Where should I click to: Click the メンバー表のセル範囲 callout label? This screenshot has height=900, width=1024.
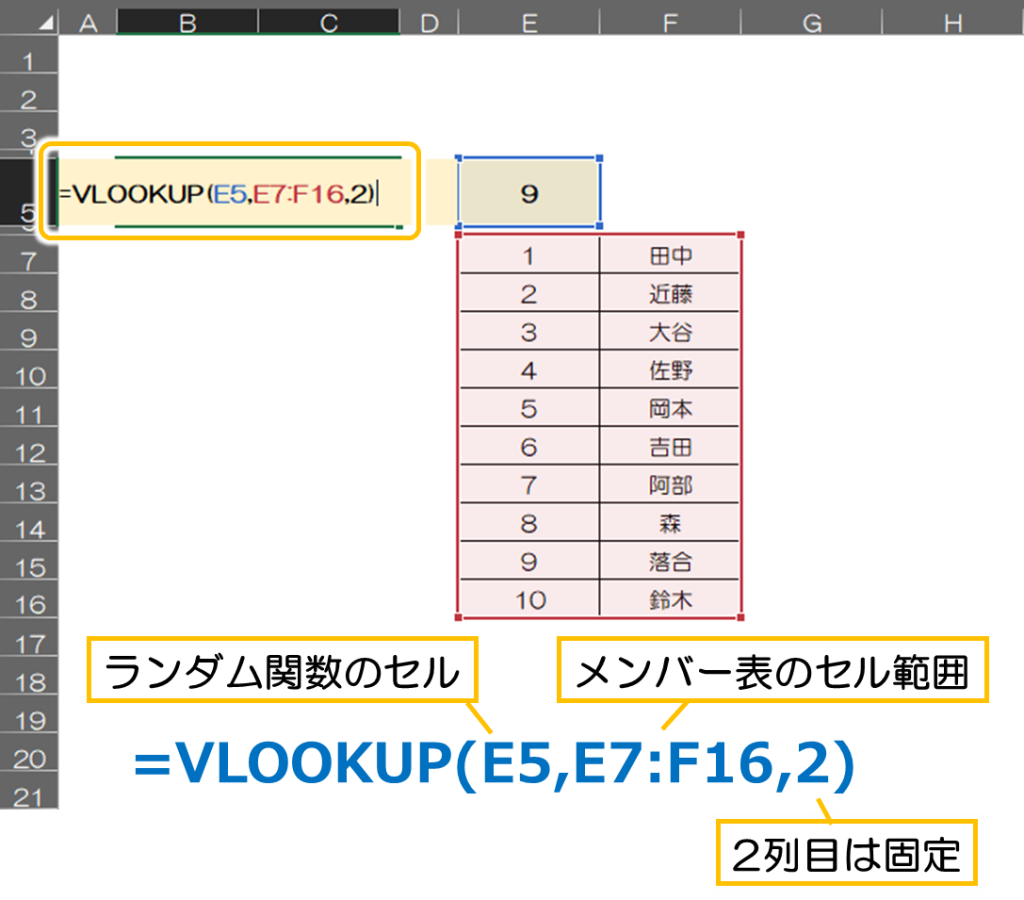771,673
